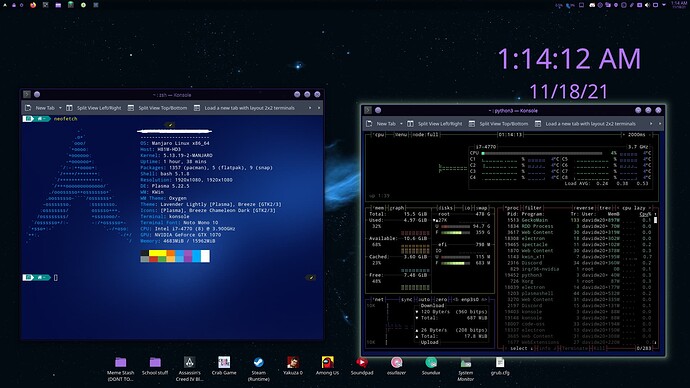This screenshot has width=690, height=388.
Task: Switch to previous network interface in bpytop
Action: [456, 300]
